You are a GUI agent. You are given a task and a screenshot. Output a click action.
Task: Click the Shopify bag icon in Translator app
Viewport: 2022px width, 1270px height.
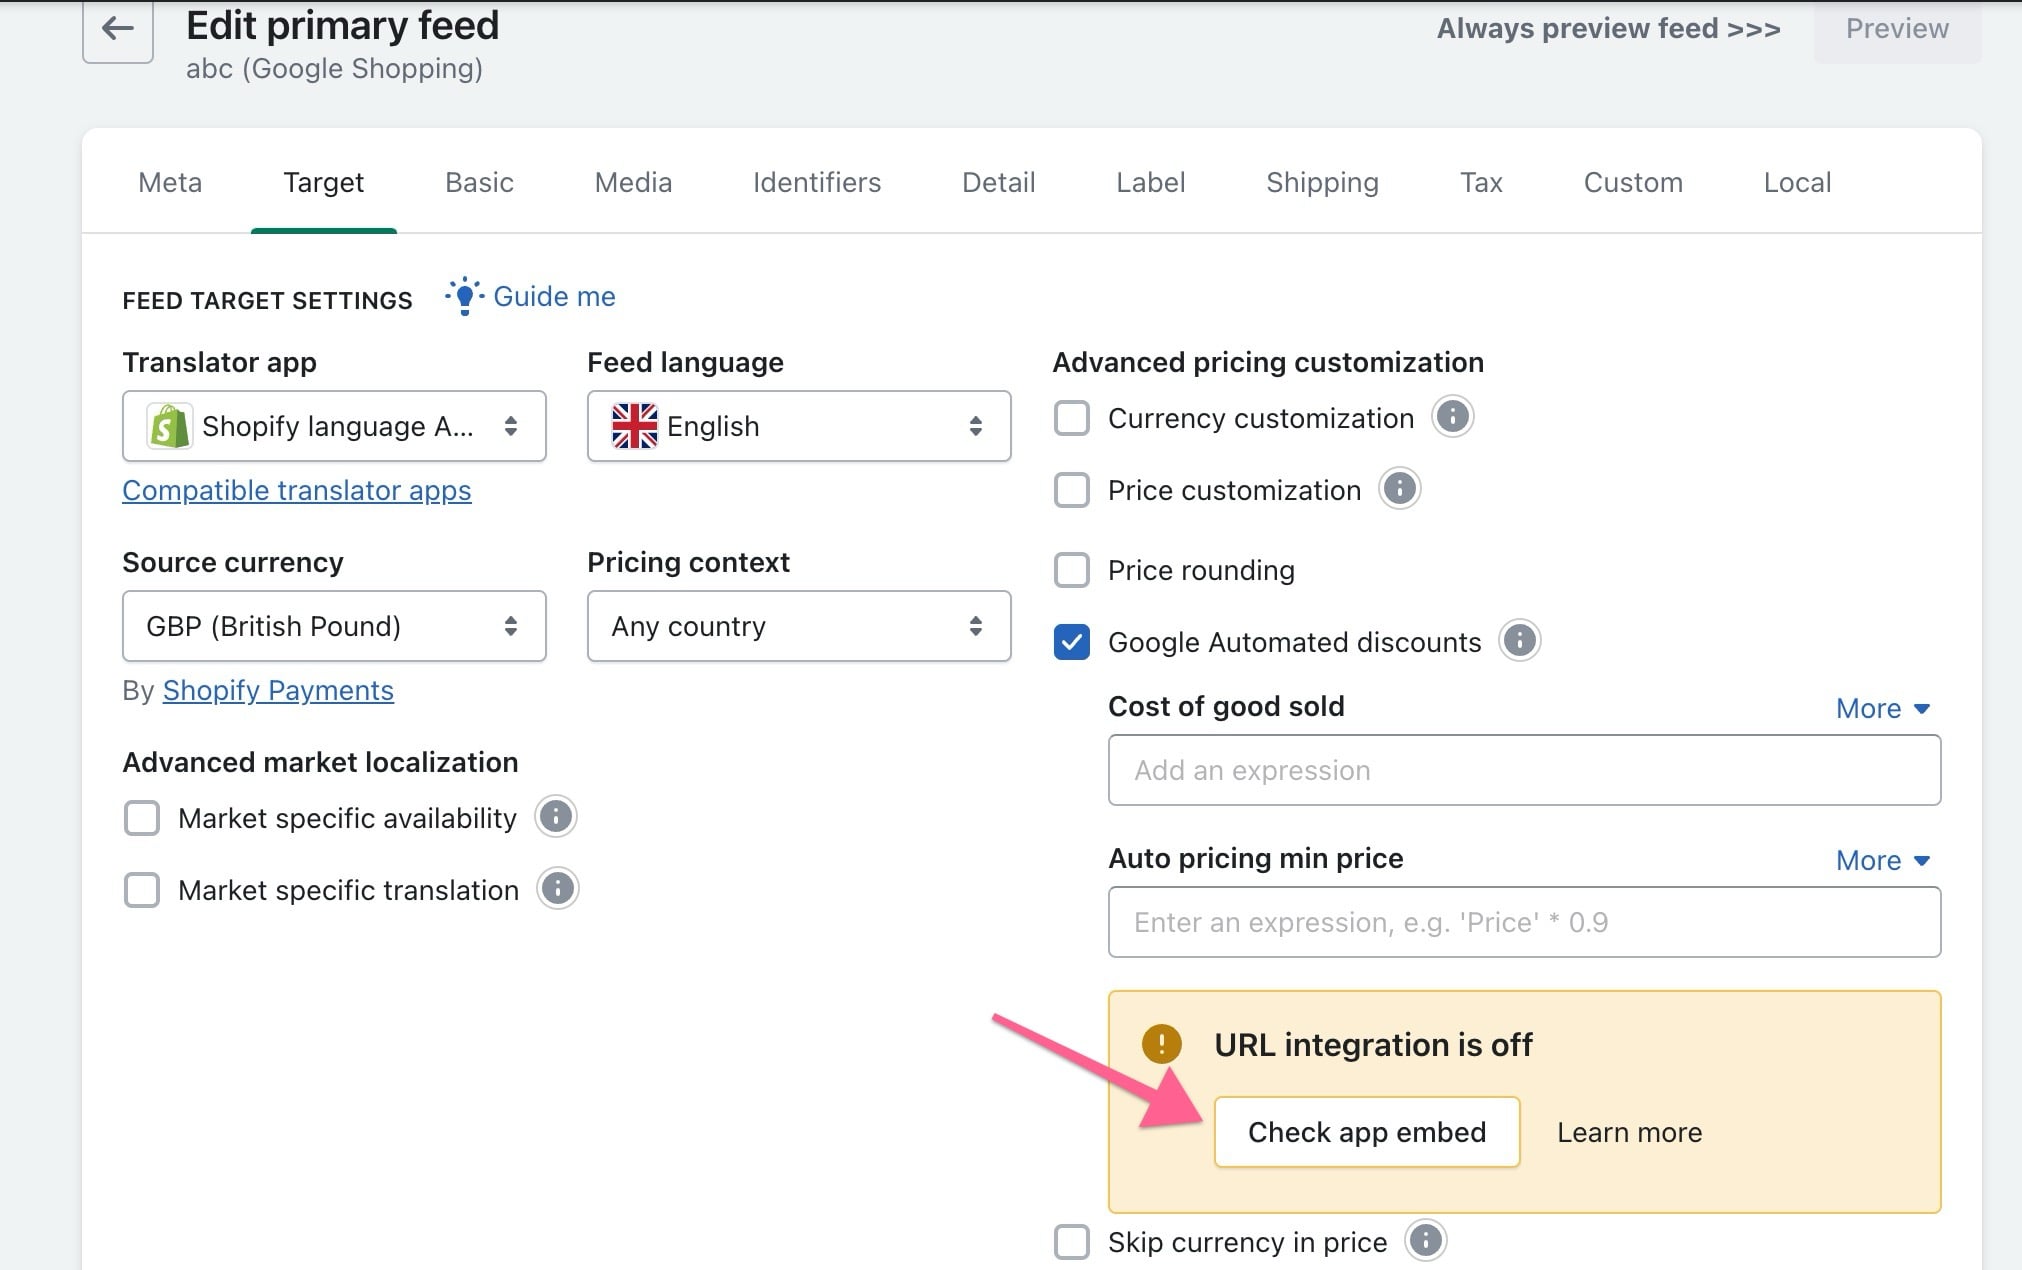[169, 426]
